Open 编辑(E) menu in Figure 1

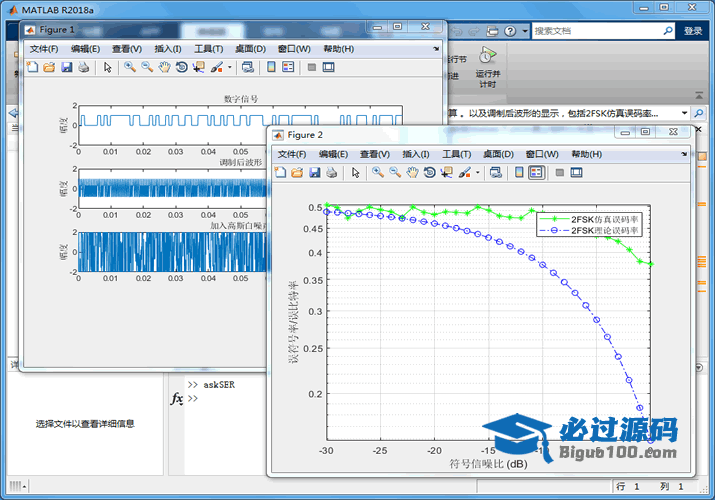click(x=86, y=49)
